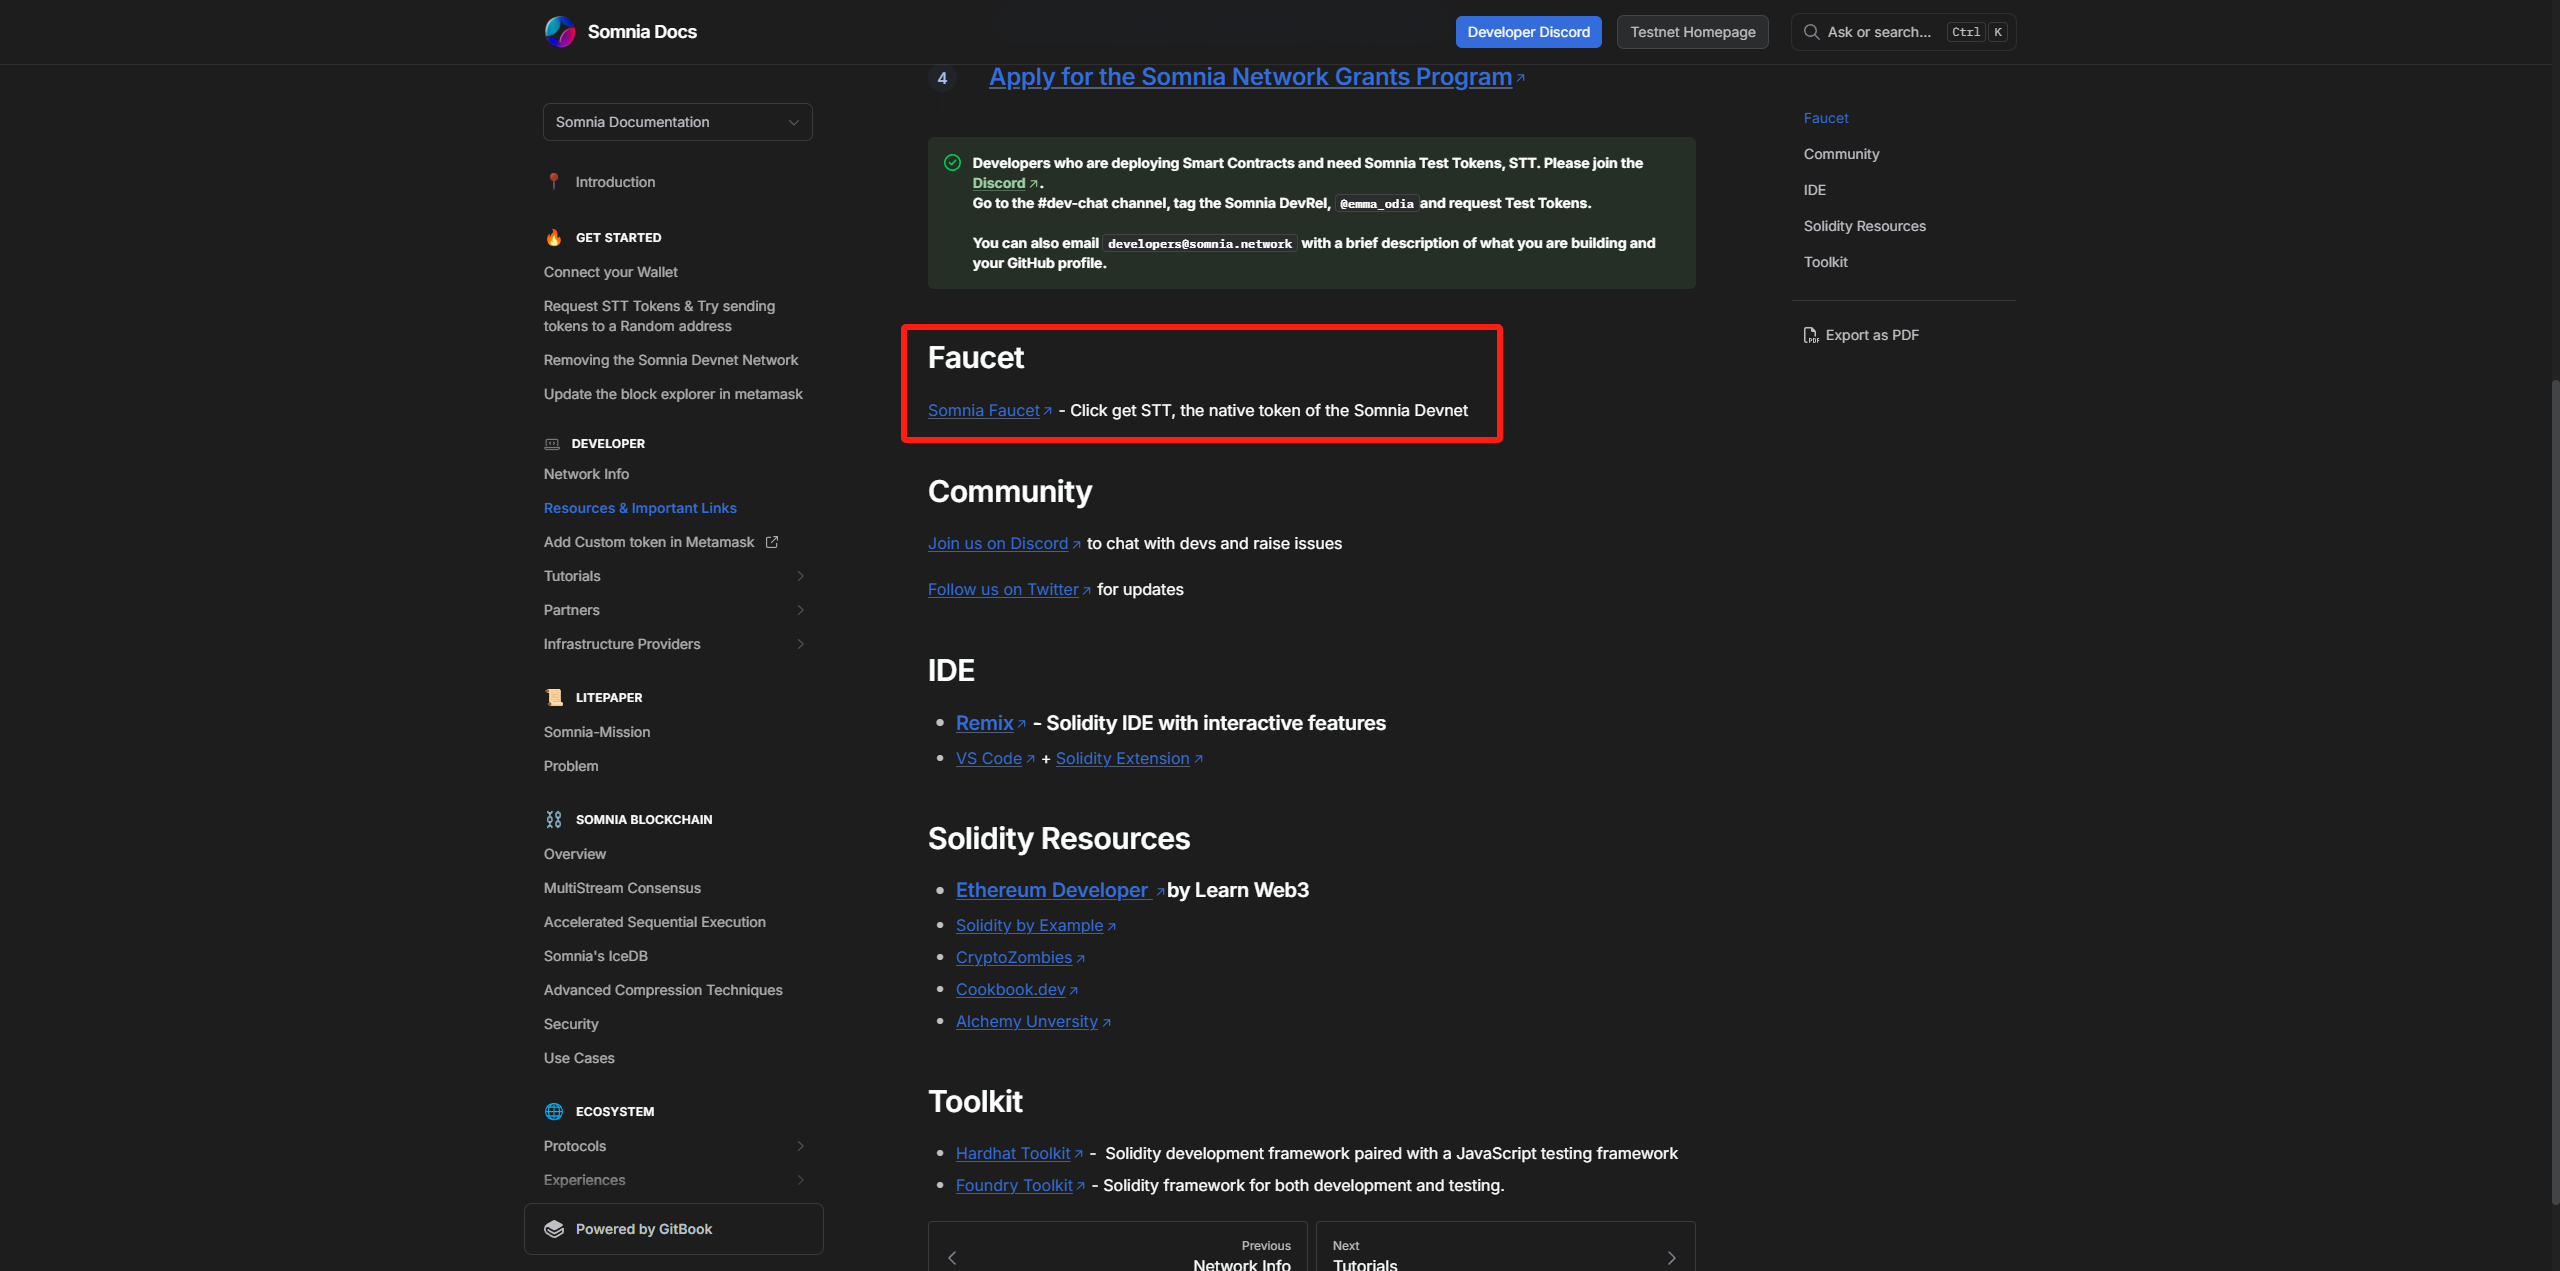Viewport: 2560px width, 1271px height.
Task: Open Connect your Wallet page
Action: (610, 272)
